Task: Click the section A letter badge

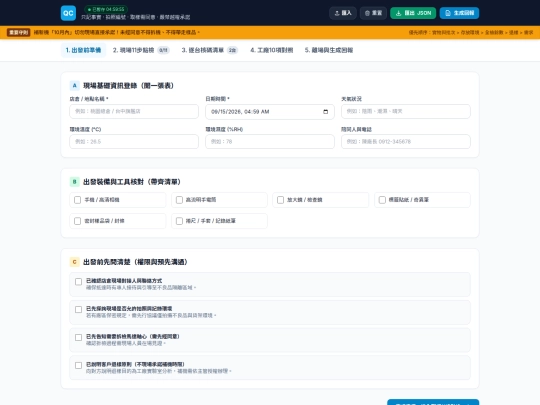Action: [x=74, y=85]
